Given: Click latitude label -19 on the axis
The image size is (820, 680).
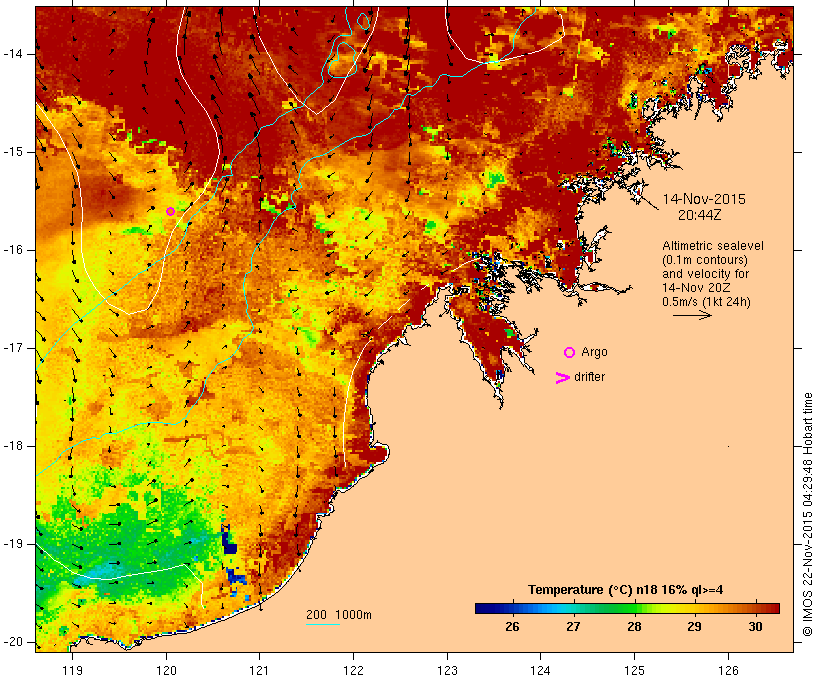Looking at the screenshot, I should (12, 544).
